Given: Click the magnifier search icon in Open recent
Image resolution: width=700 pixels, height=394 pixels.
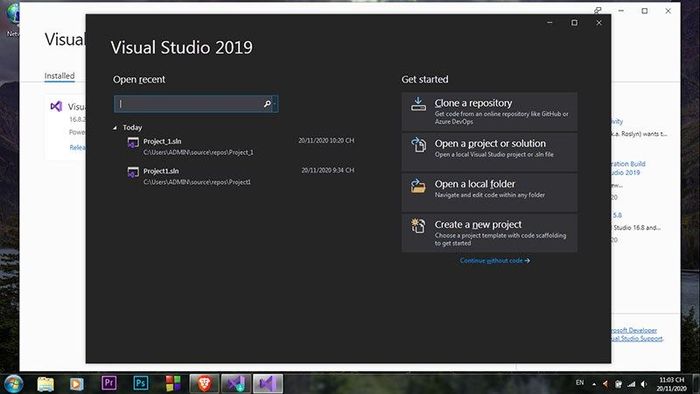Looking at the screenshot, I should (x=267, y=104).
